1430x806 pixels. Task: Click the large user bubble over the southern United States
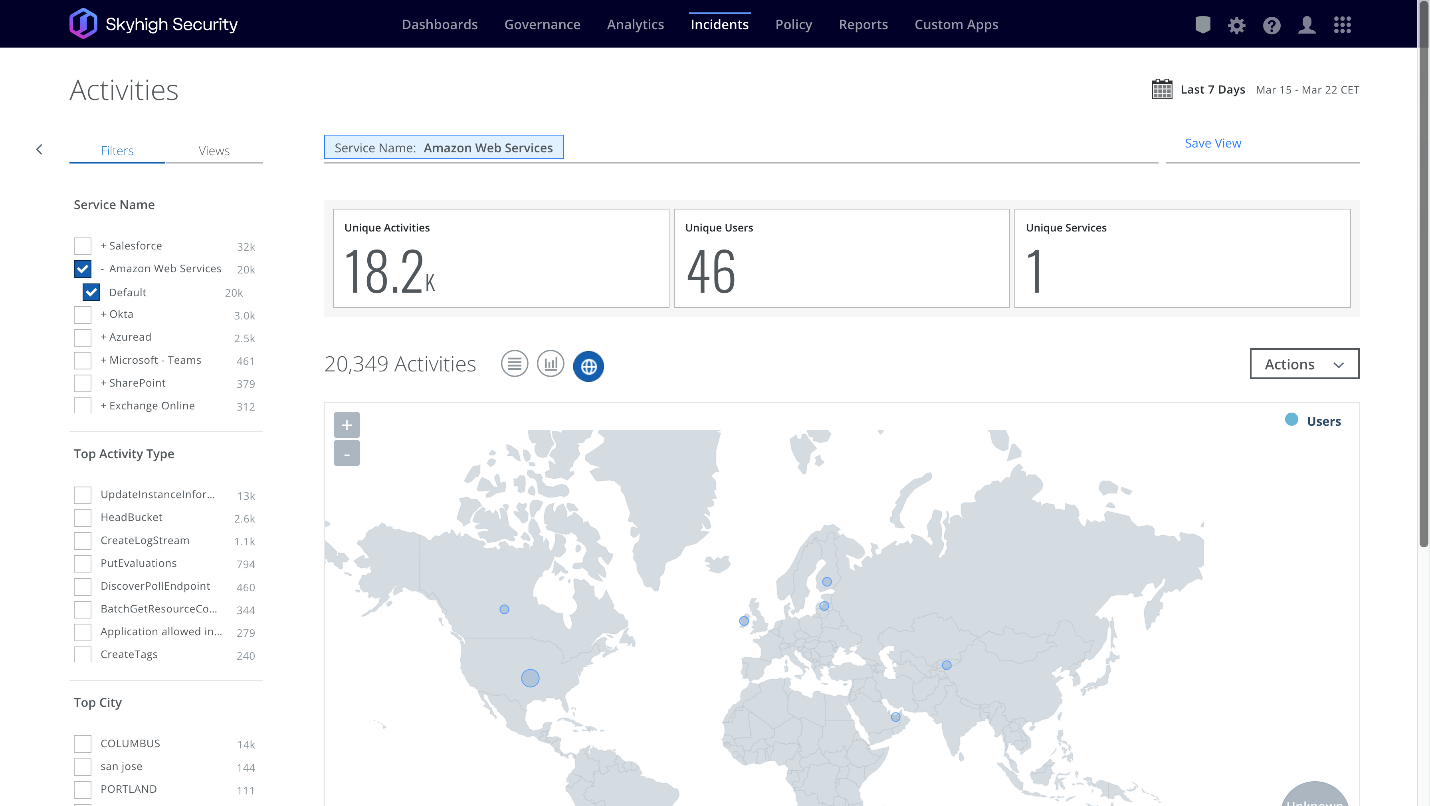[x=530, y=678]
